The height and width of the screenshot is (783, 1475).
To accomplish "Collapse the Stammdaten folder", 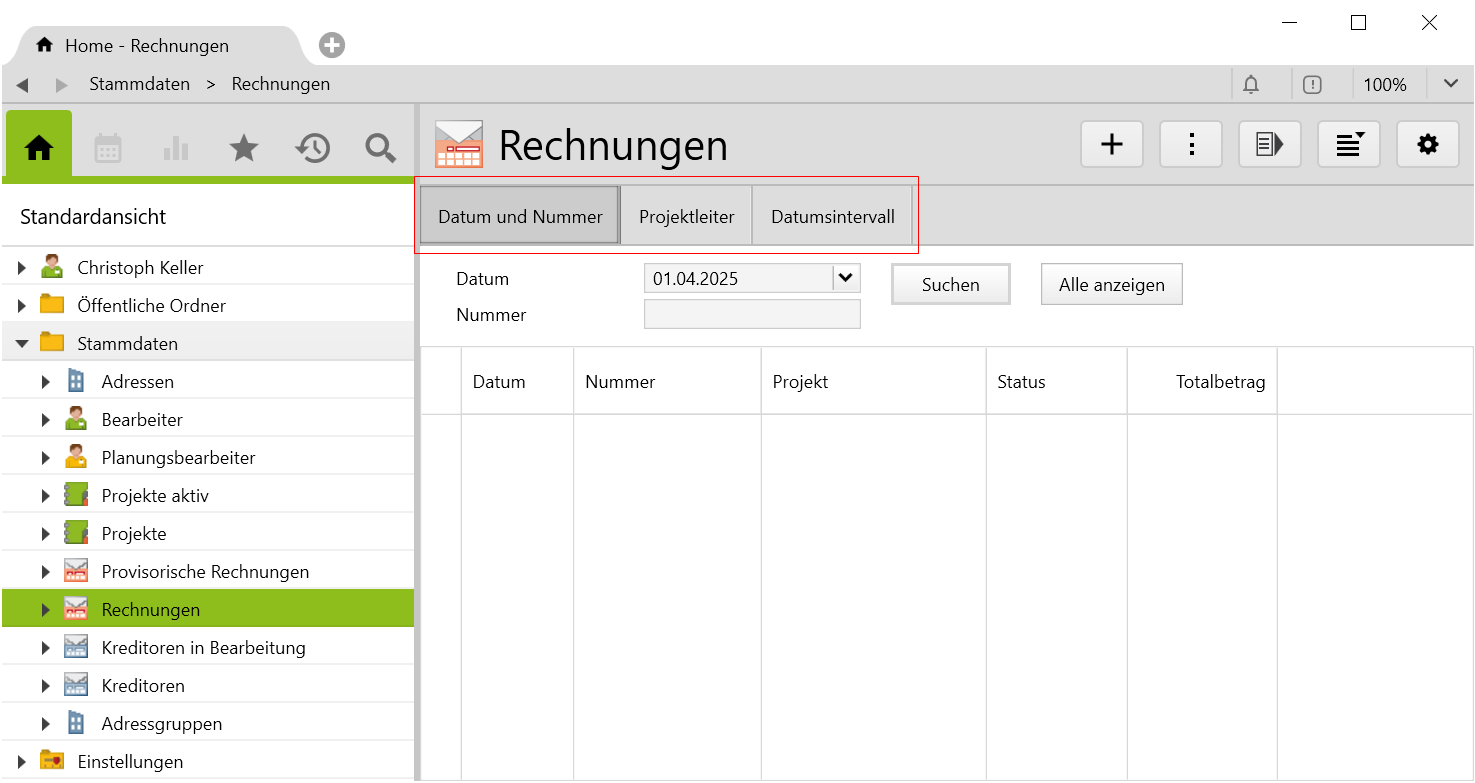I will tap(22, 344).
